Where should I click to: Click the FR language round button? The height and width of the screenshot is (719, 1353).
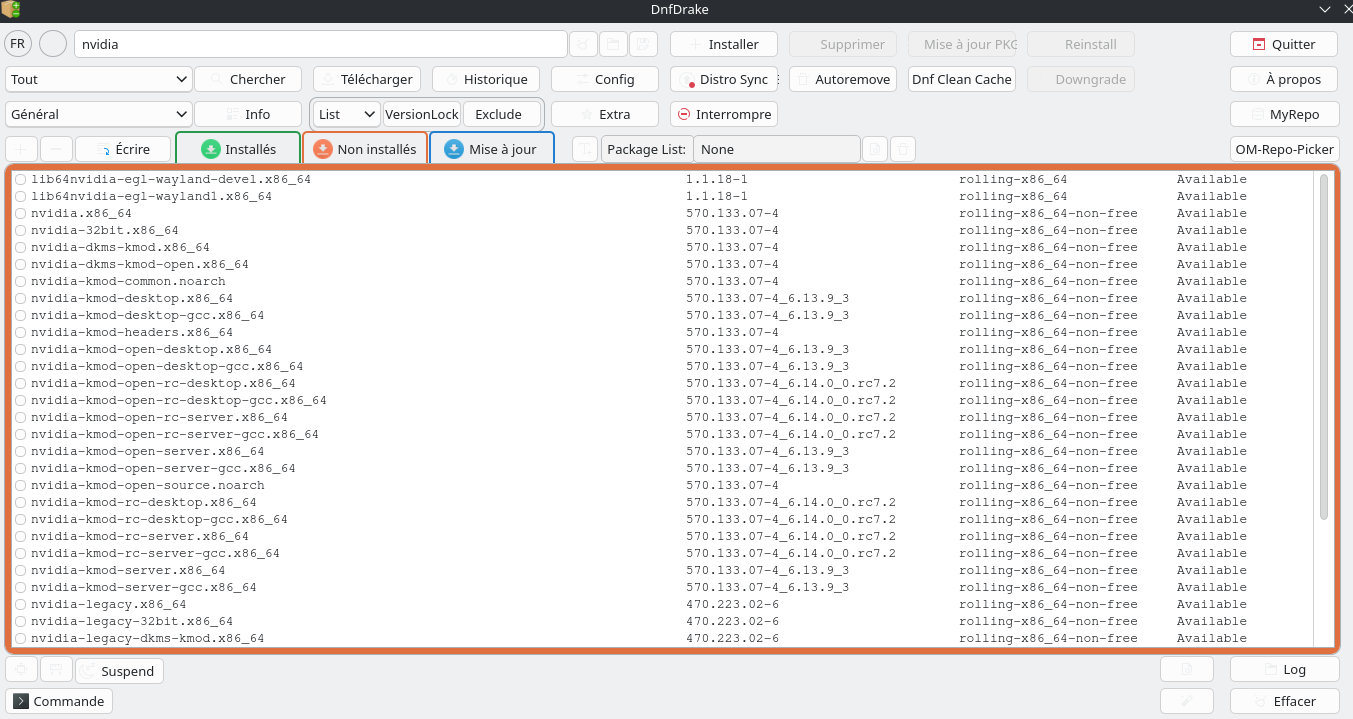(18, 44)
